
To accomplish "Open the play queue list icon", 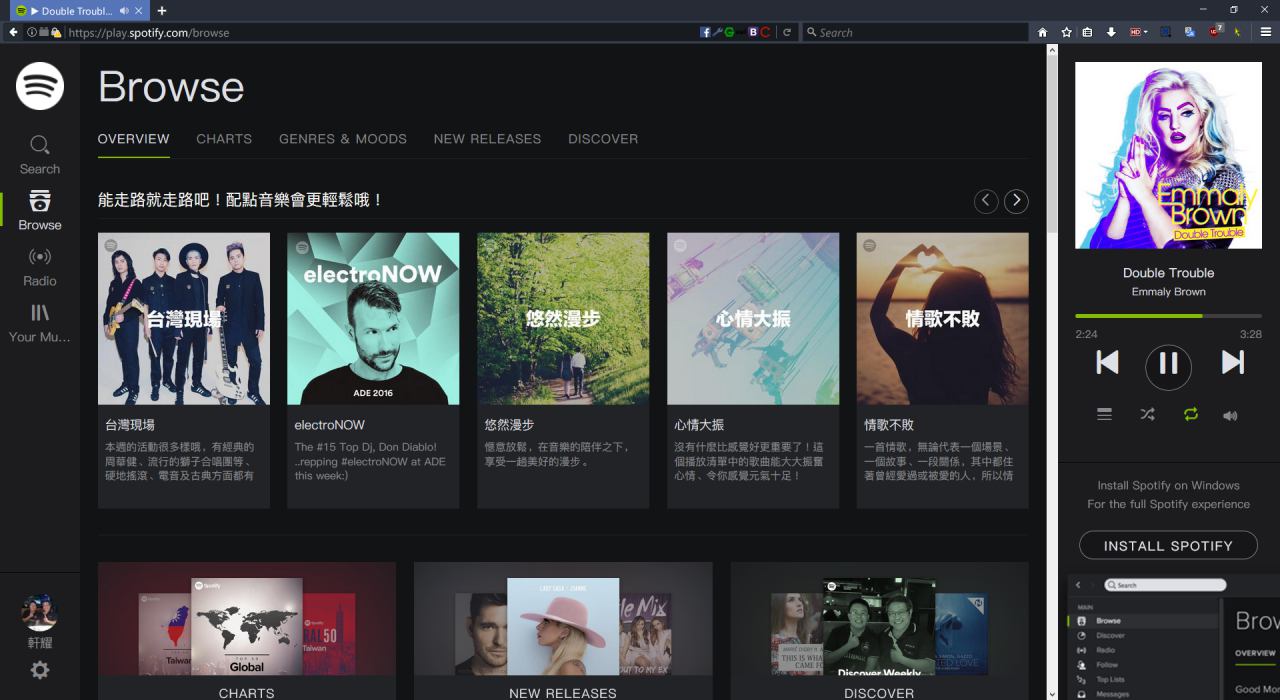I will tap(1104, 414).
